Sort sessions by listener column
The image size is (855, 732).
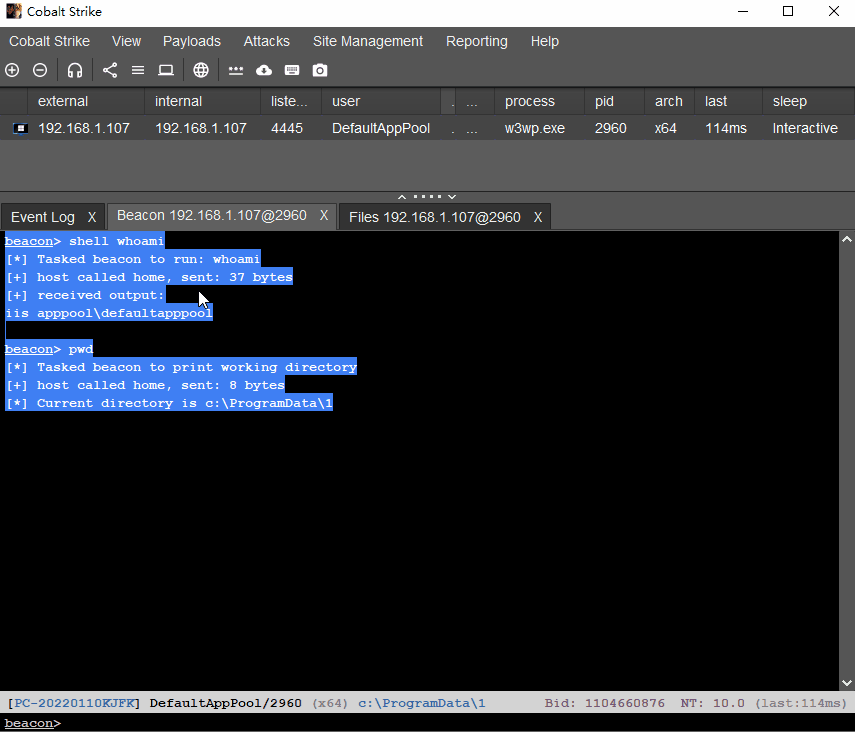[291, 101]
